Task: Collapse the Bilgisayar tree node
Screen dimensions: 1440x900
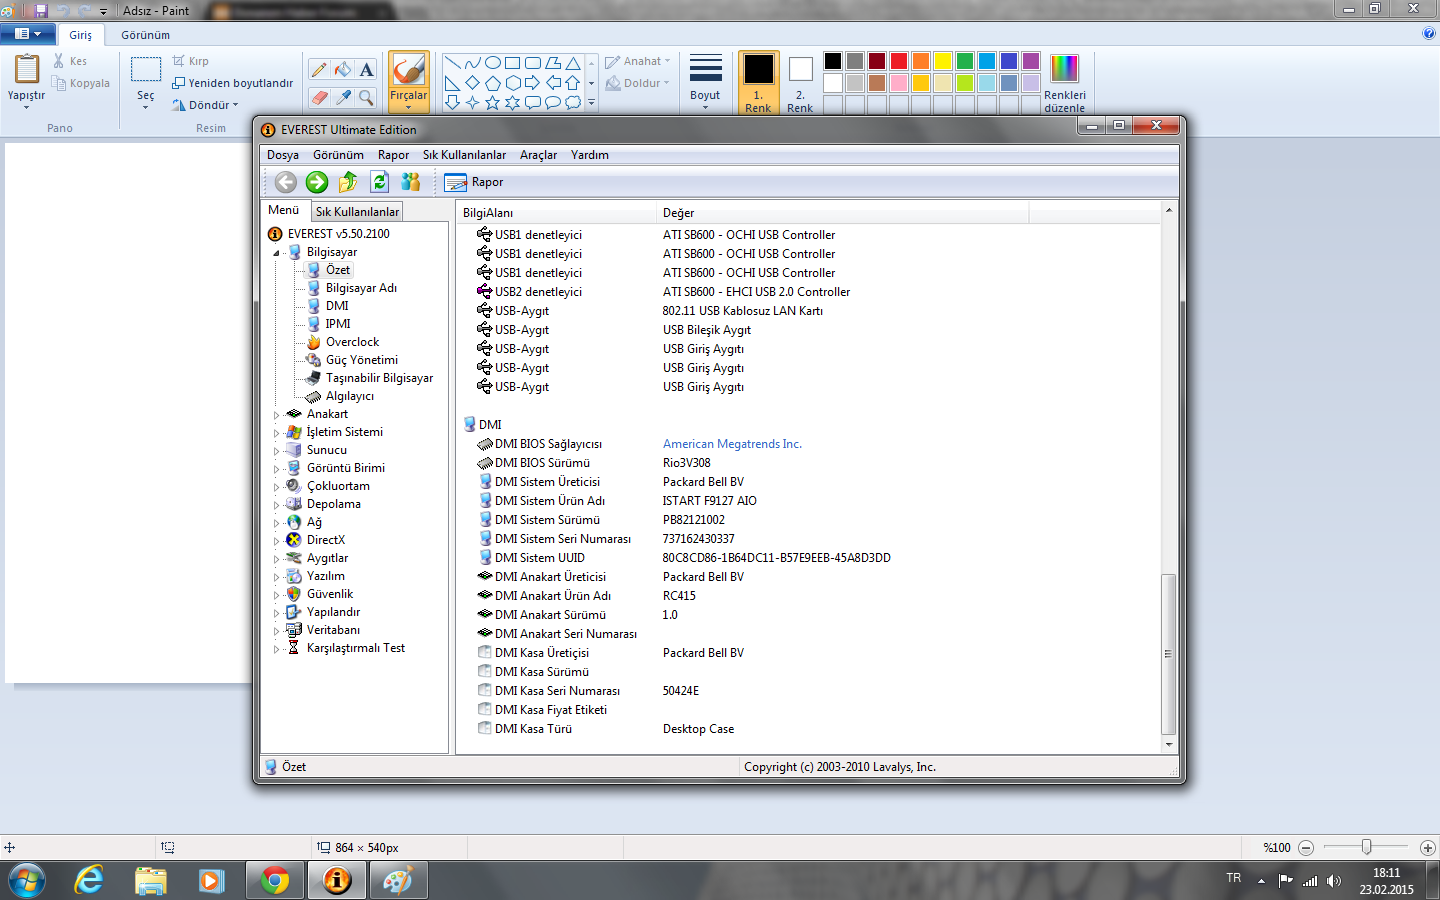Action: click(x=277, y=253)
